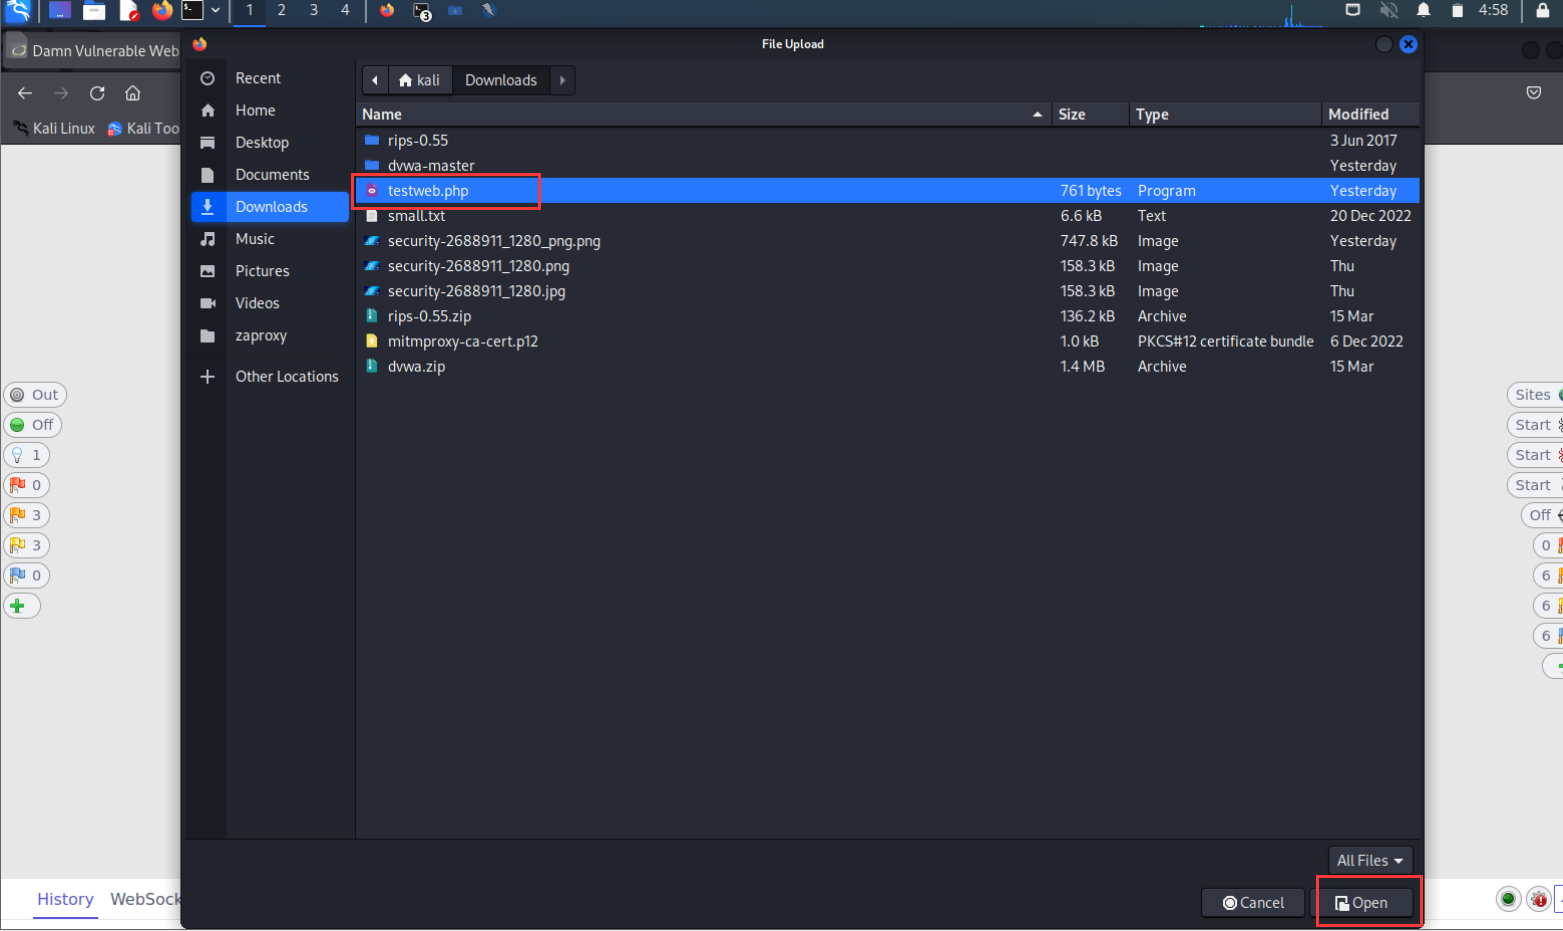Image resolution: width=1563 pixels, height=931 pixels.
Task: Sort files by Type column header
Action: [x=1225, y=114]
